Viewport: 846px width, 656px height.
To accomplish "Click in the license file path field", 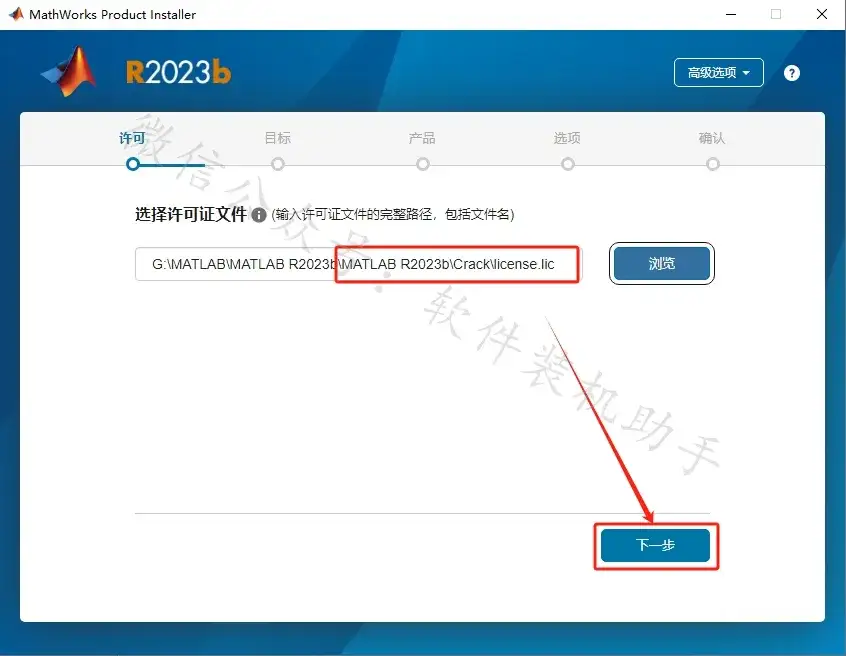I will (358, 264).
